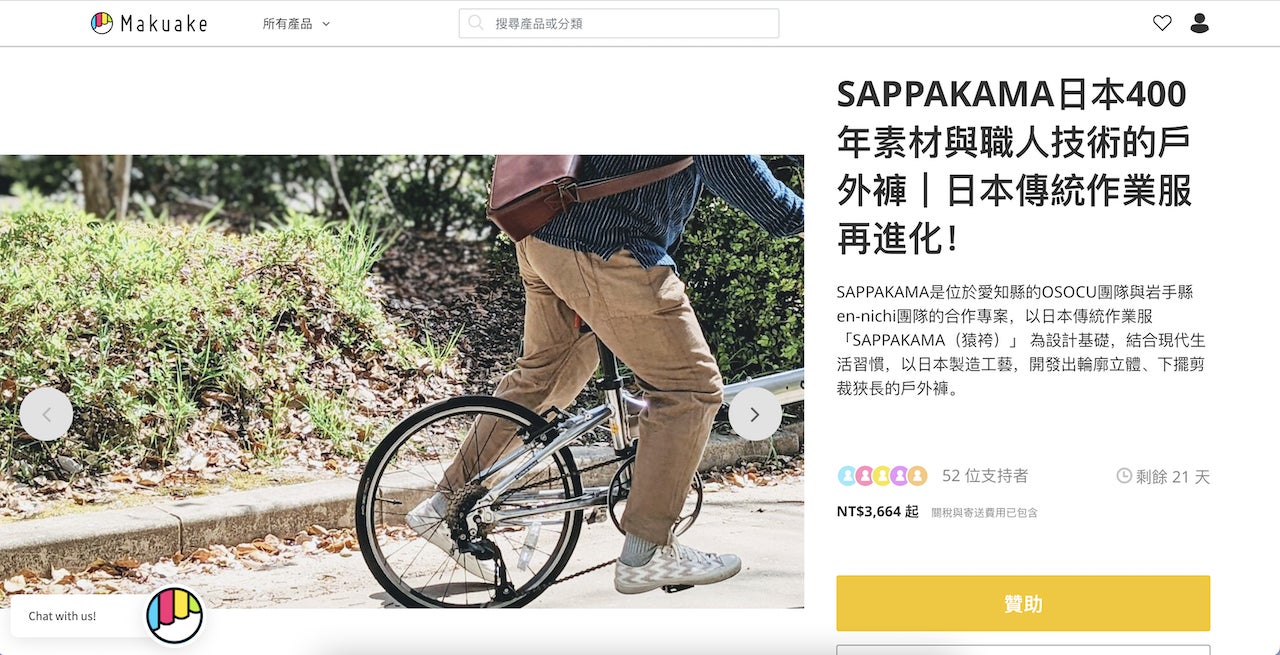Show previous product image
1280x655 pixels.
click(46, 414)
